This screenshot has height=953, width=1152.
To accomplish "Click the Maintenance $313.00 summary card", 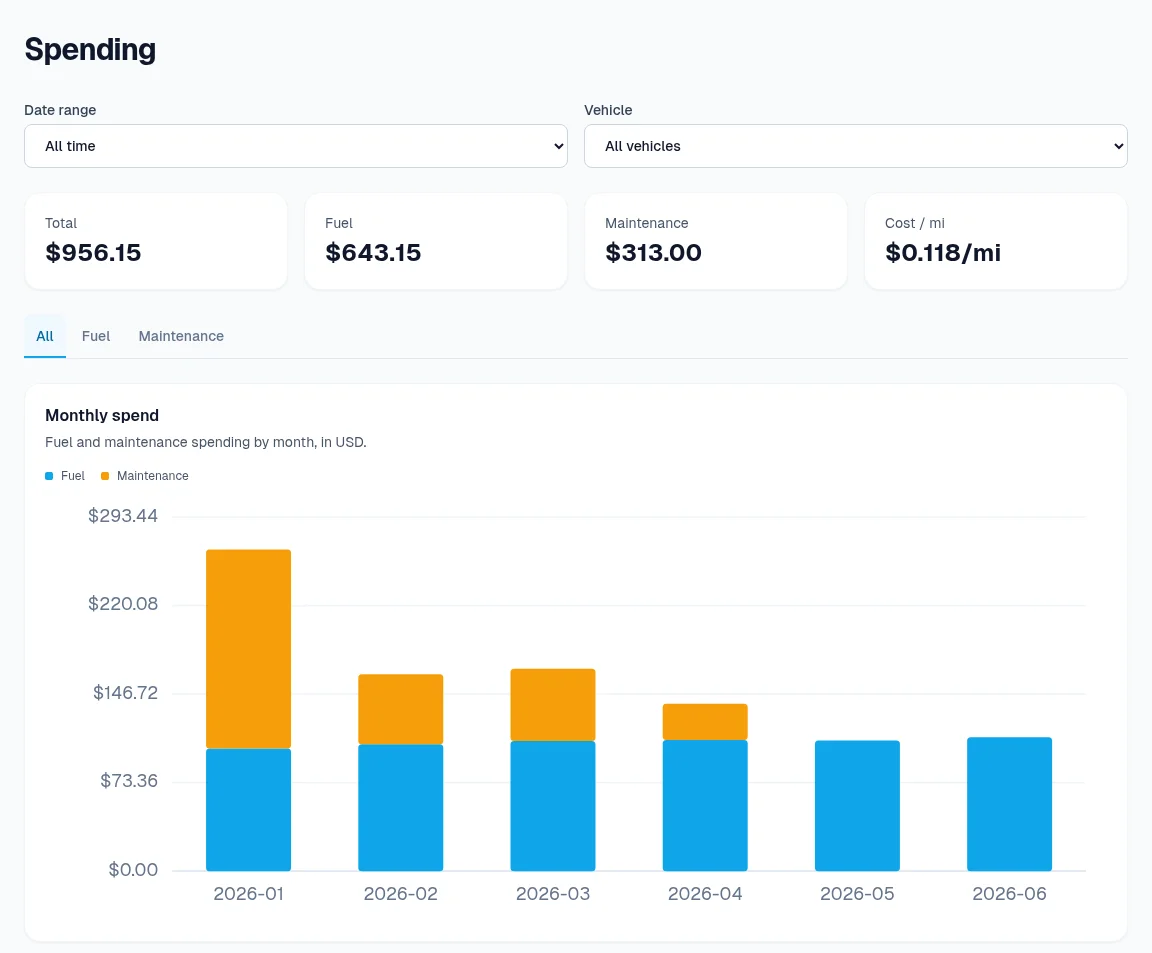I will point(716,241).
